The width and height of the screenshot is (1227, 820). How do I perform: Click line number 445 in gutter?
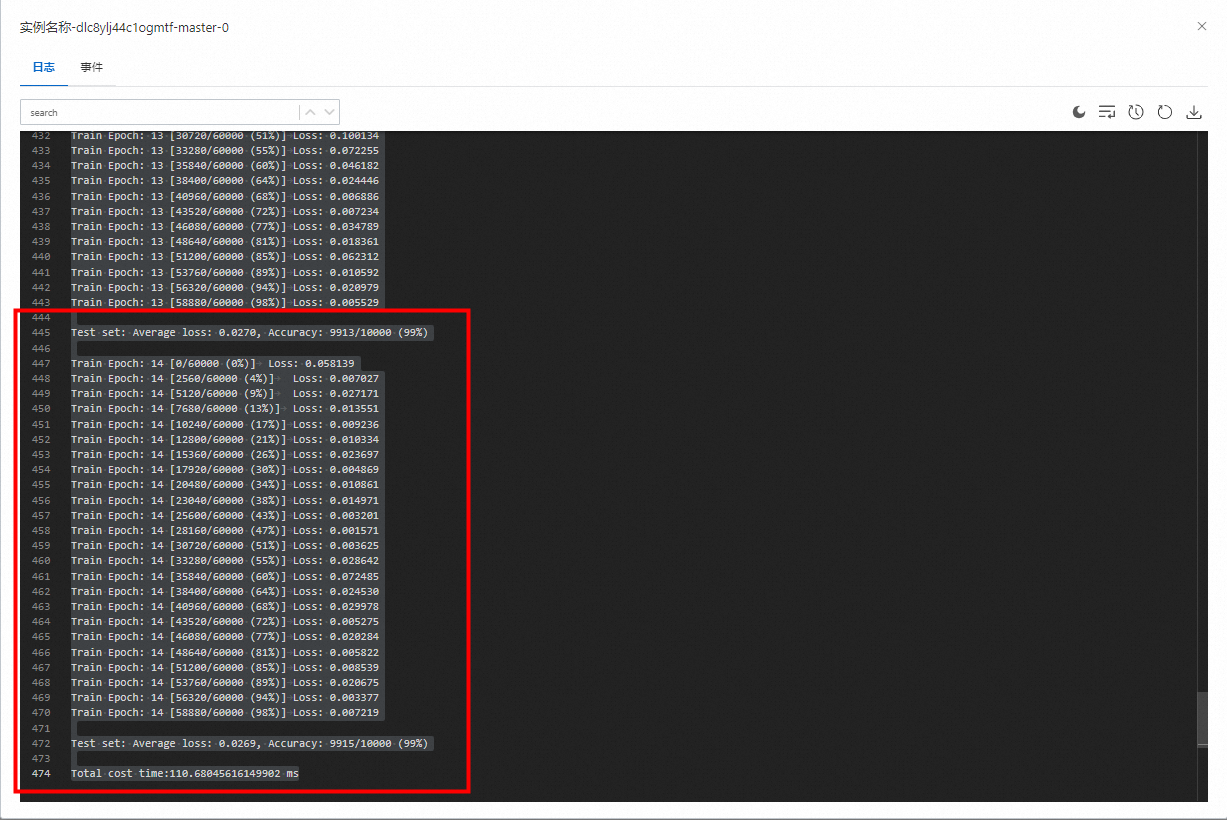[41, 333]
